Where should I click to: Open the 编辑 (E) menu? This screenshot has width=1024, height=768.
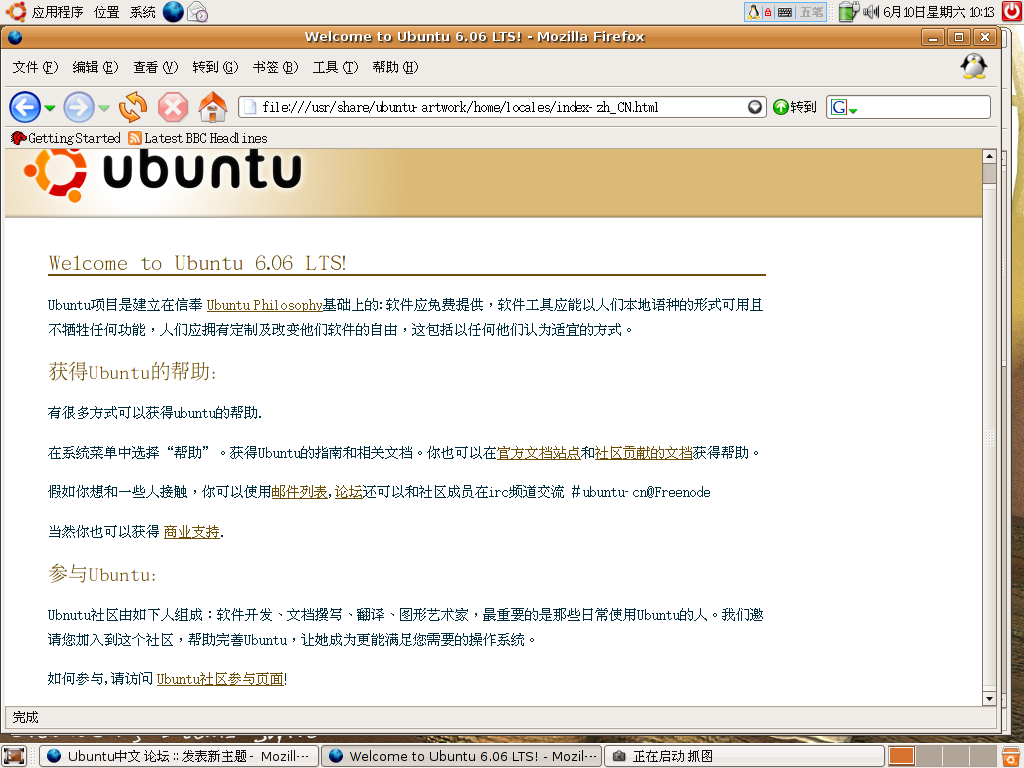(95, 67)
